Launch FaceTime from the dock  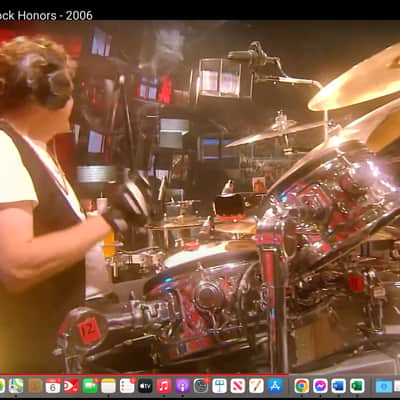tap(90, 386)
